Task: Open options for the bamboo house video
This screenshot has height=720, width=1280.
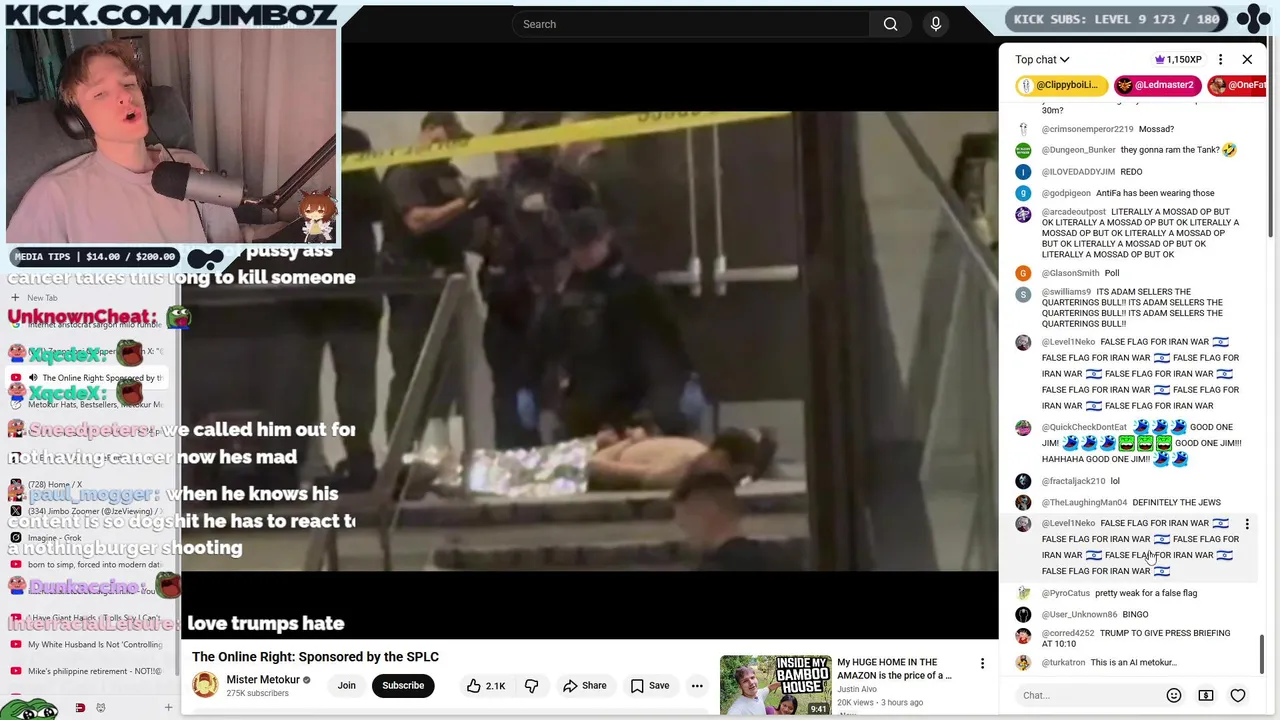Action: [x=982, y=663]
